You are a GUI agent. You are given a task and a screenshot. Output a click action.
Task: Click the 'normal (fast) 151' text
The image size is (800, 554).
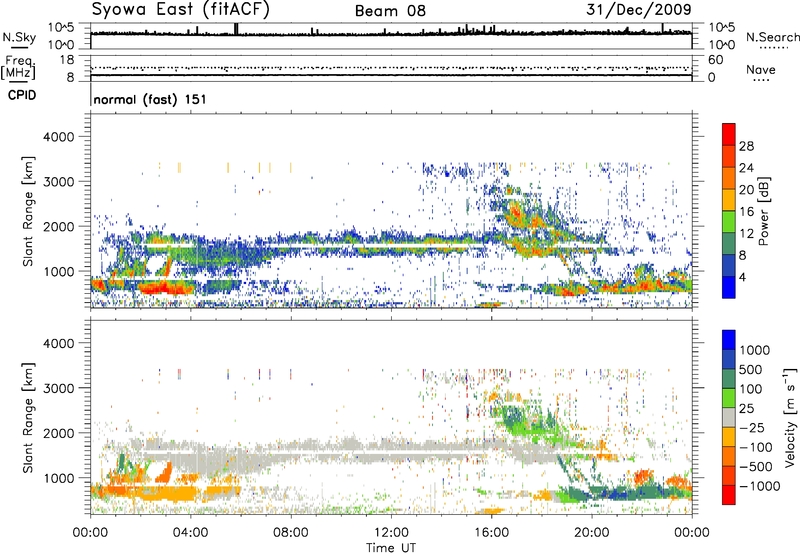150,99
